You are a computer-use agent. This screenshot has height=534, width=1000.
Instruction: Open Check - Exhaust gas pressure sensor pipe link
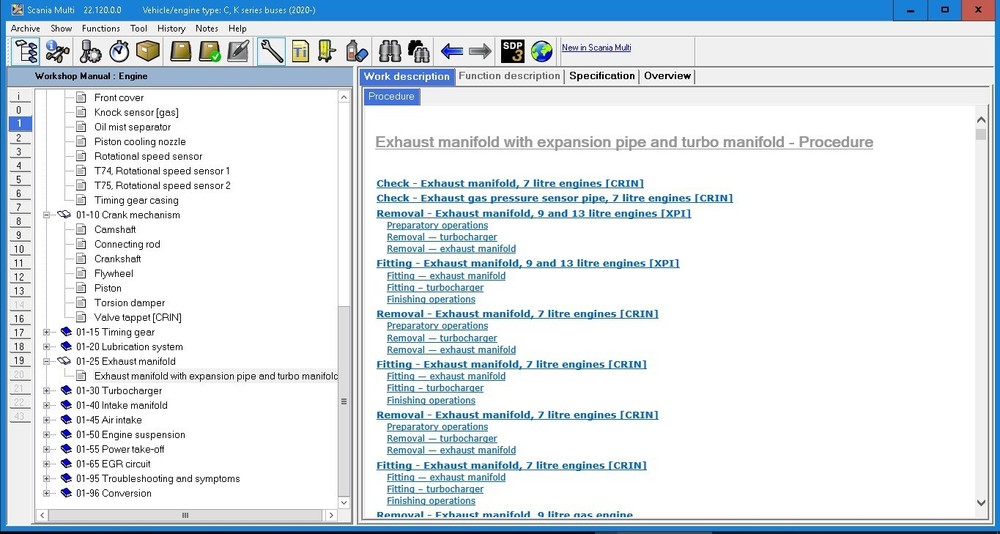(554, 198)
